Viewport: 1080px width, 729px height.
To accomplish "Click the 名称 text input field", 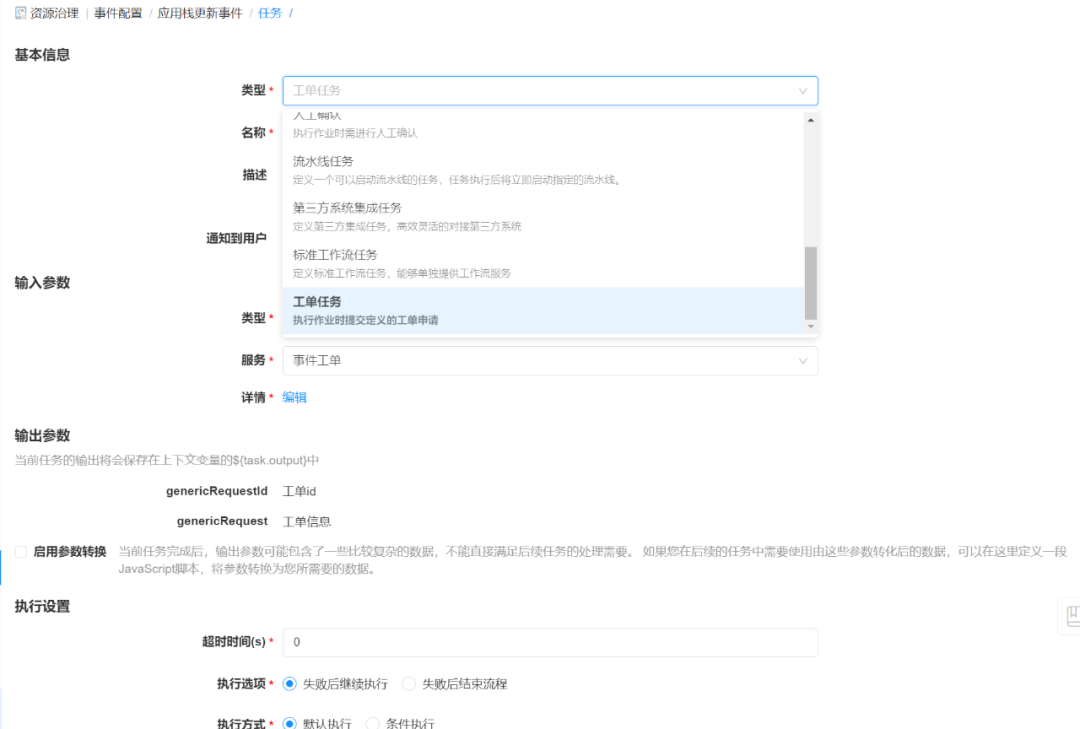I will 550,131.
